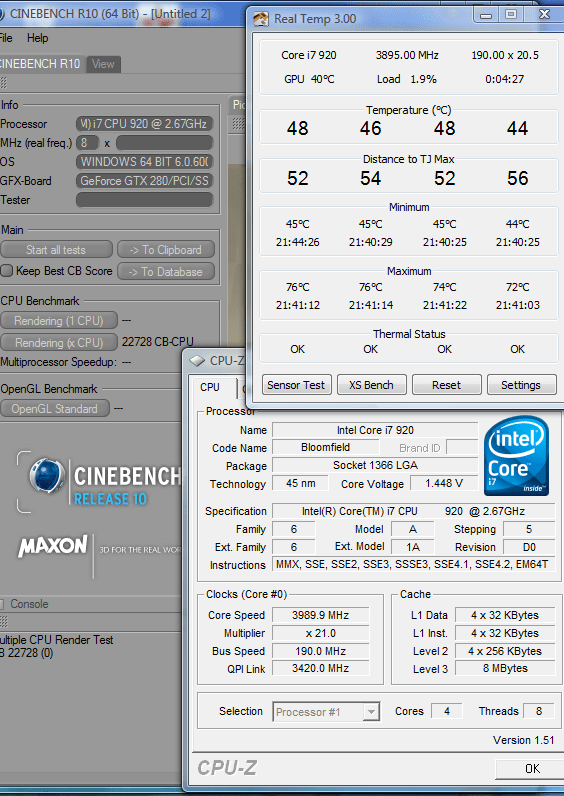Screen dimensions: 564x796
Task: Click the XS Bench button
Action: coord(372,385)
